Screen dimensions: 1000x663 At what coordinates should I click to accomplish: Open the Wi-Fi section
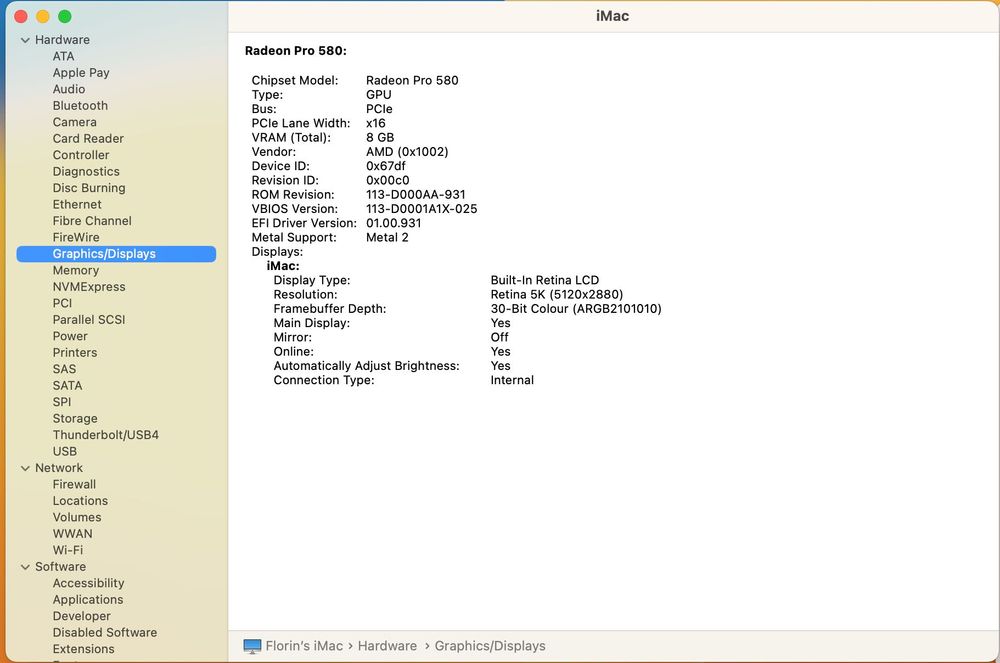[68, 550]
